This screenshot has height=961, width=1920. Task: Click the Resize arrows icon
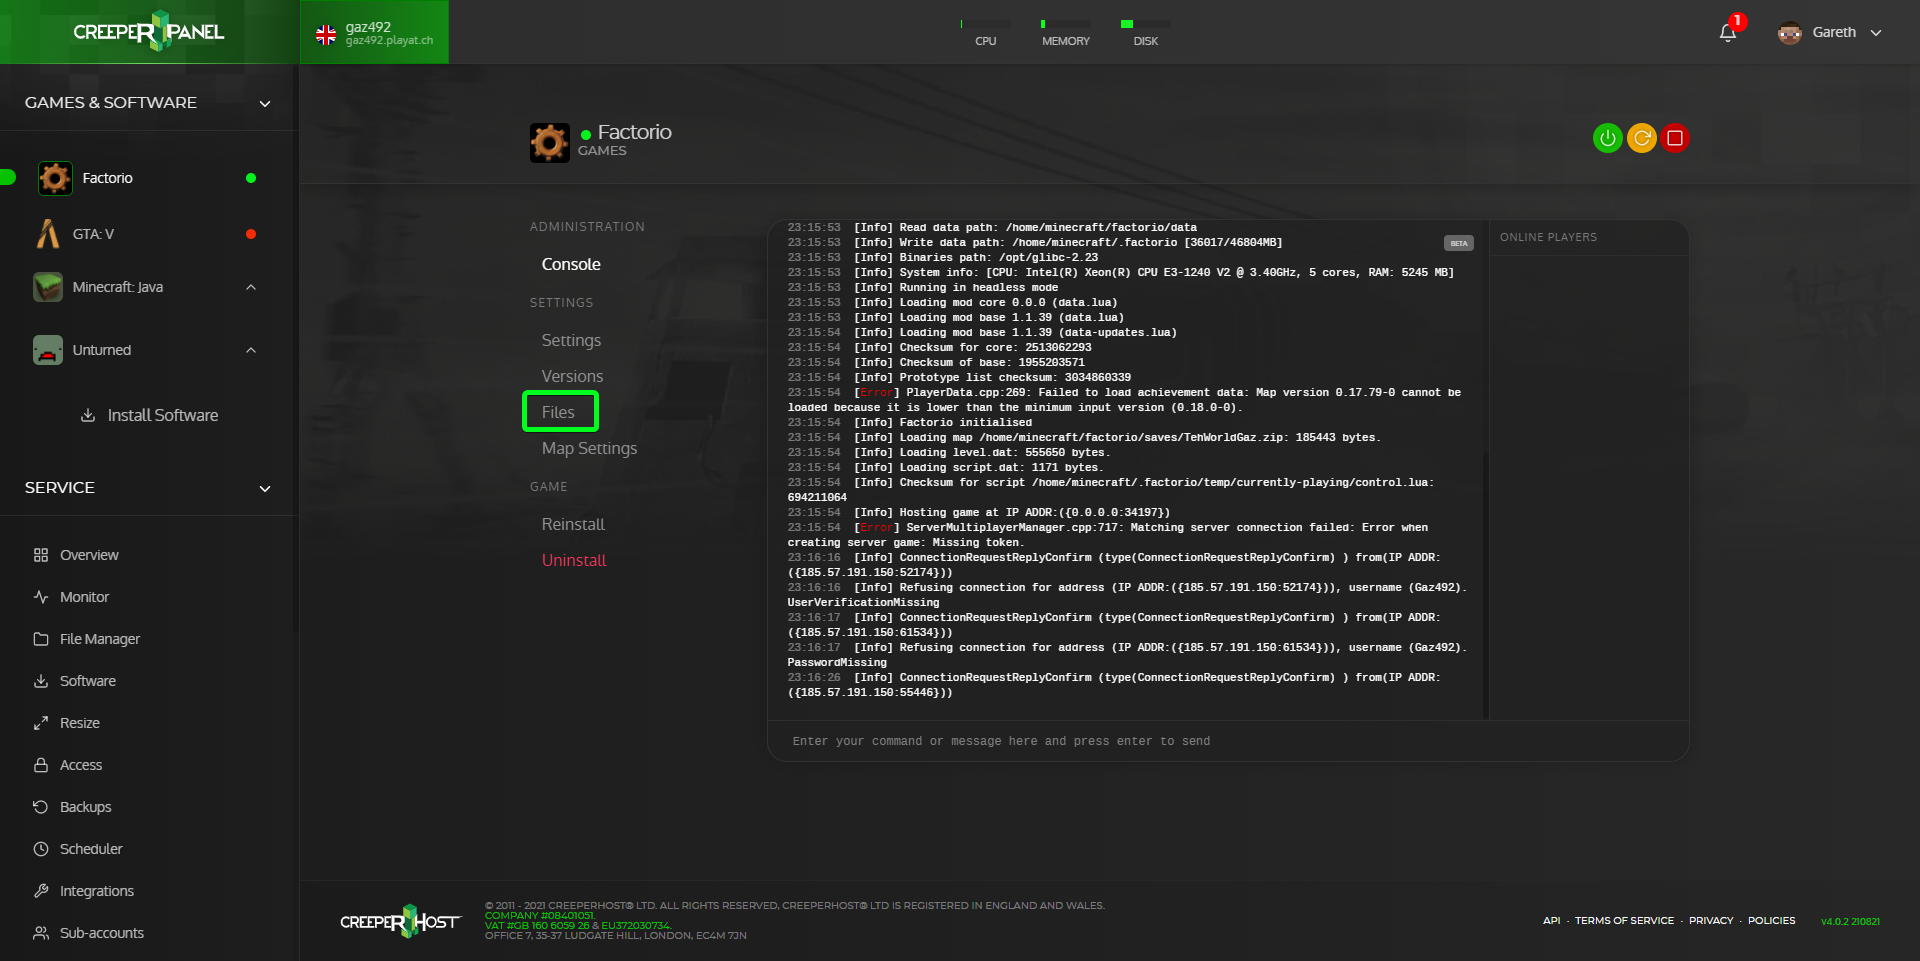(x=41, y=723)
